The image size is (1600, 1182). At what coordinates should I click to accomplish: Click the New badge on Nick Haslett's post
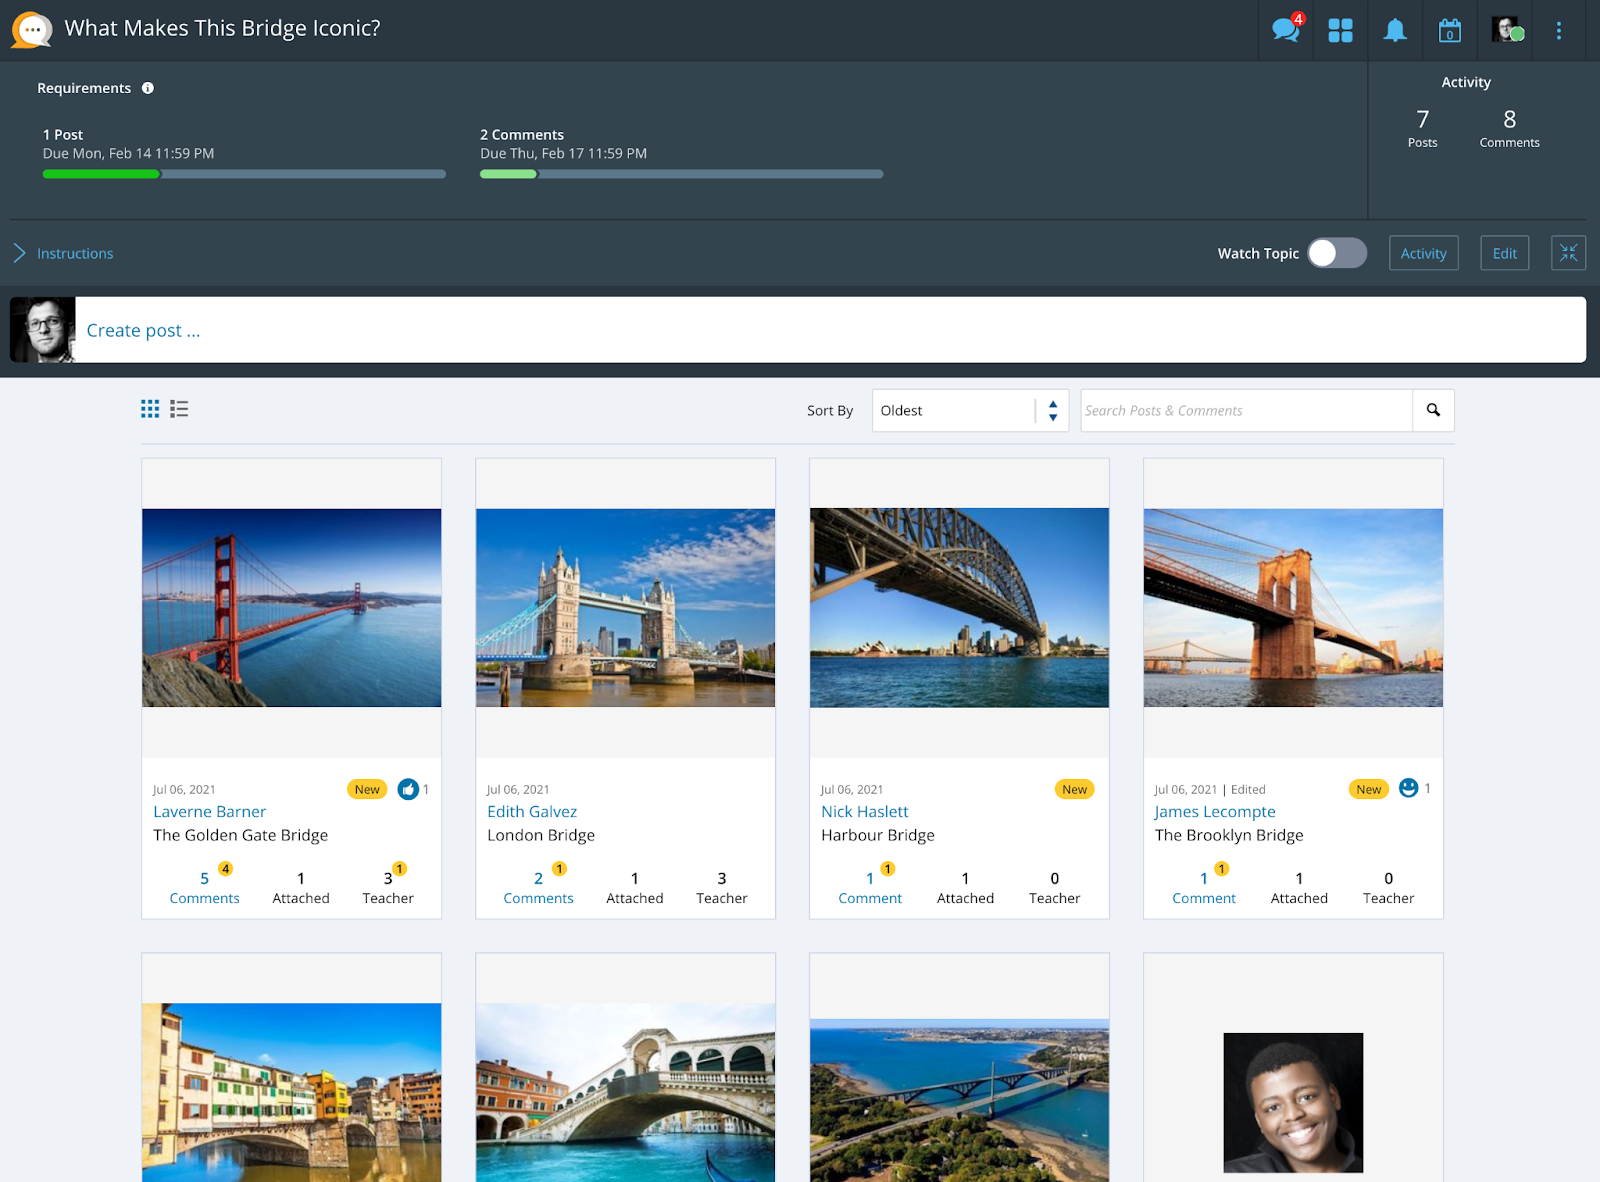(1074, 789)
